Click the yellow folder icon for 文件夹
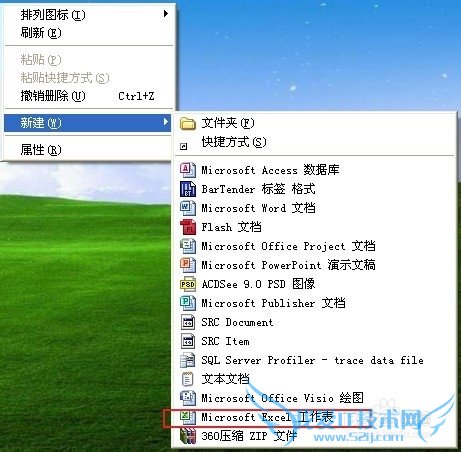Screen dimensions: 461x452 pos(188,124)
